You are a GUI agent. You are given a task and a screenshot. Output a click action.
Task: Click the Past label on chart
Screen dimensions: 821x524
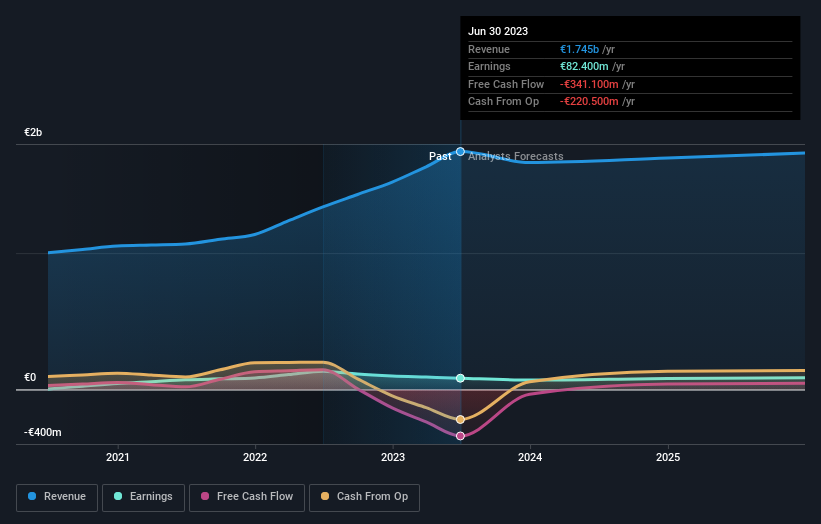440,156
